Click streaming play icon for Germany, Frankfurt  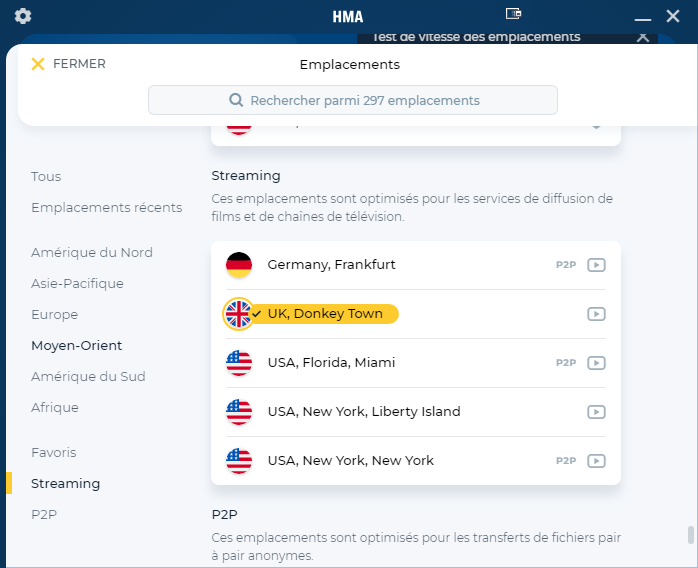pyautogui.click(x=596, y=265)
